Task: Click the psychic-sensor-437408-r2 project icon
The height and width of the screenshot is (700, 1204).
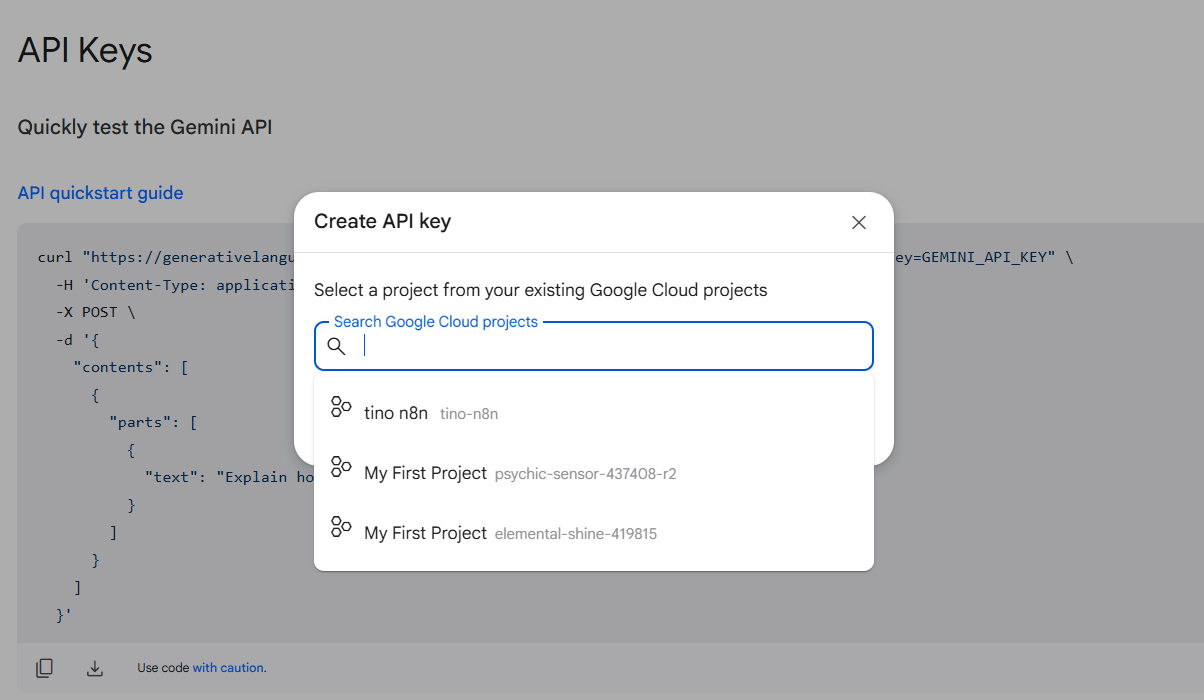Action: (341, 467)
